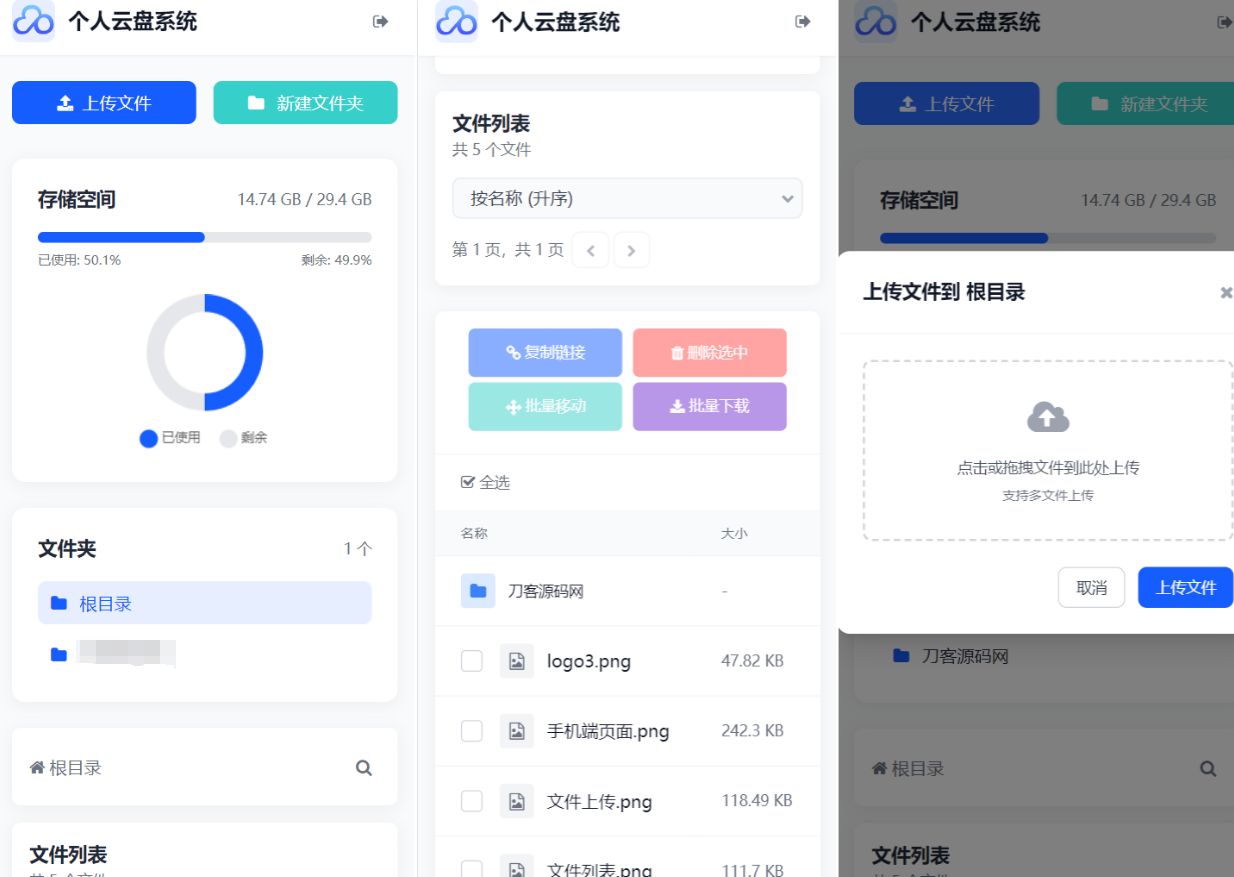
Task: Toggle the 全选 select-all checkbox
Action: (468, 482)
